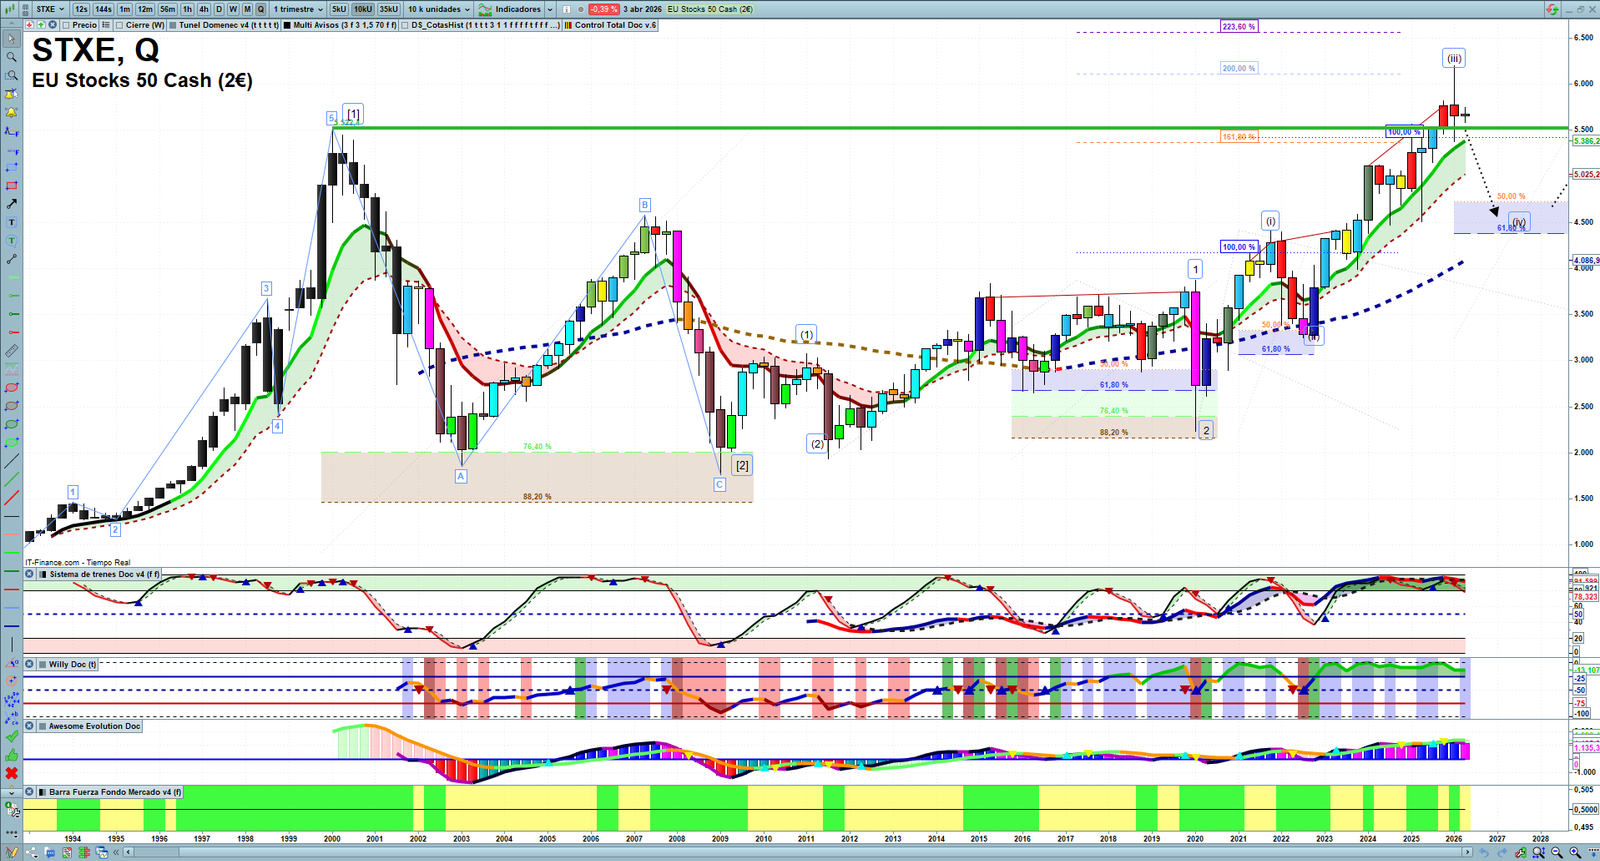The height and width of the screenshot is (861, 1600).
Task: Select the segment line tool
Action: coord(12,259)
